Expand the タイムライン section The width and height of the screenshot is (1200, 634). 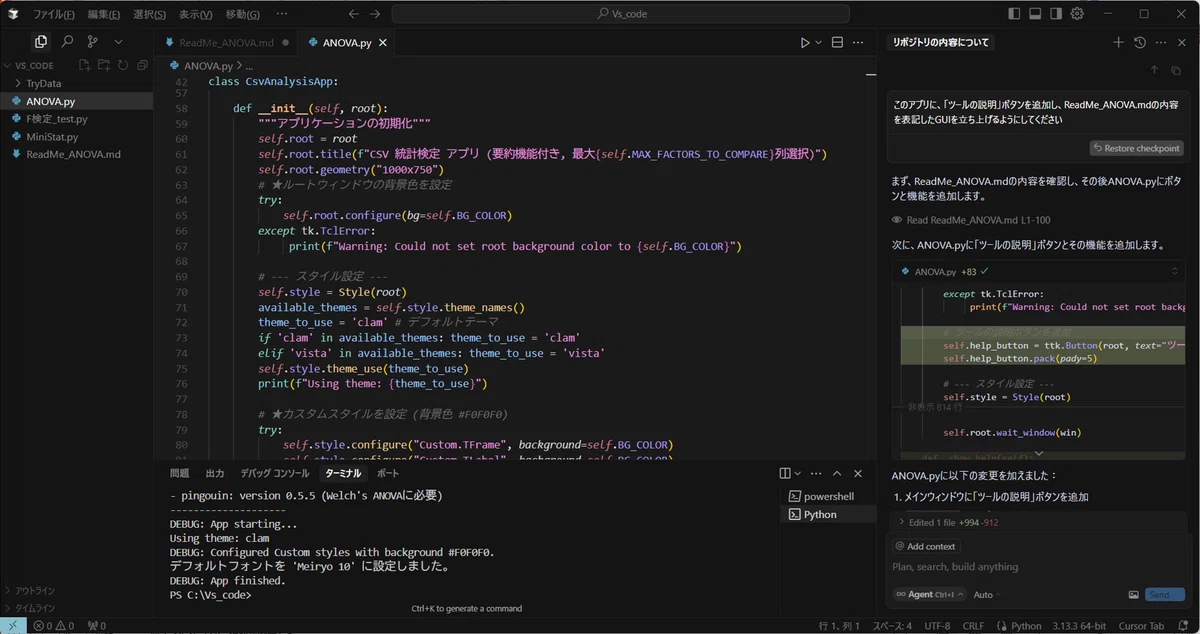[77, 607]
